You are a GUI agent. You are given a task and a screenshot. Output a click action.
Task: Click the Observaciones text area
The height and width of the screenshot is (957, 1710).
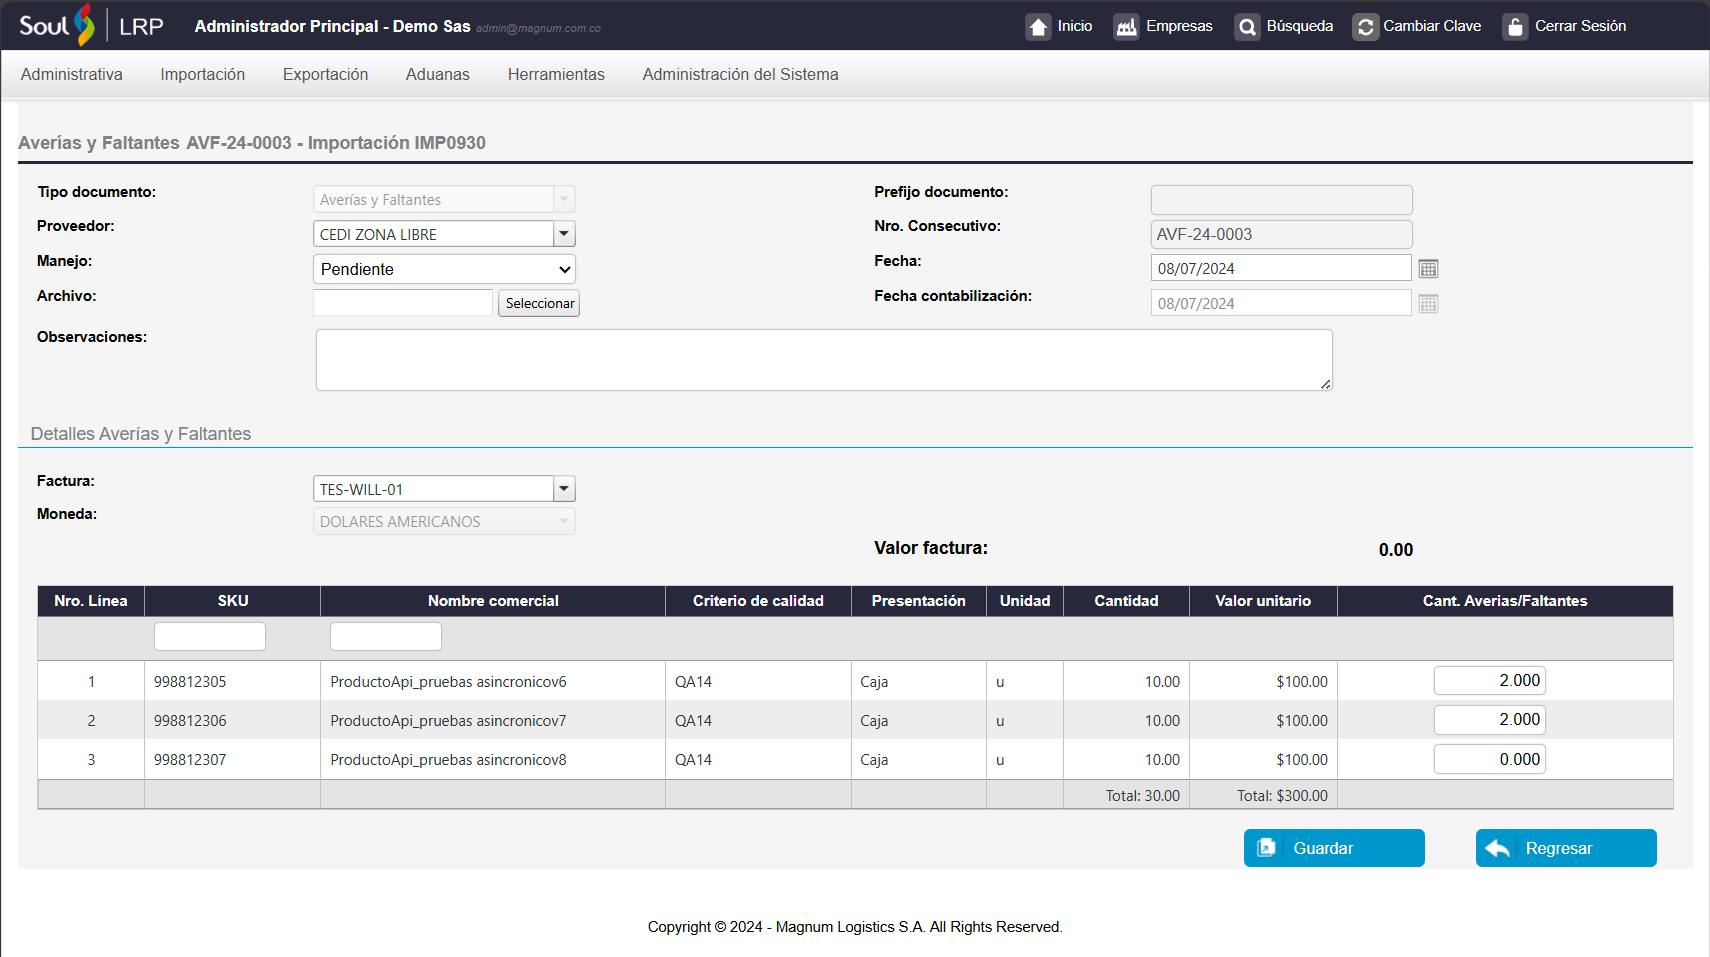pyautogui.click(x=823, y=360)
